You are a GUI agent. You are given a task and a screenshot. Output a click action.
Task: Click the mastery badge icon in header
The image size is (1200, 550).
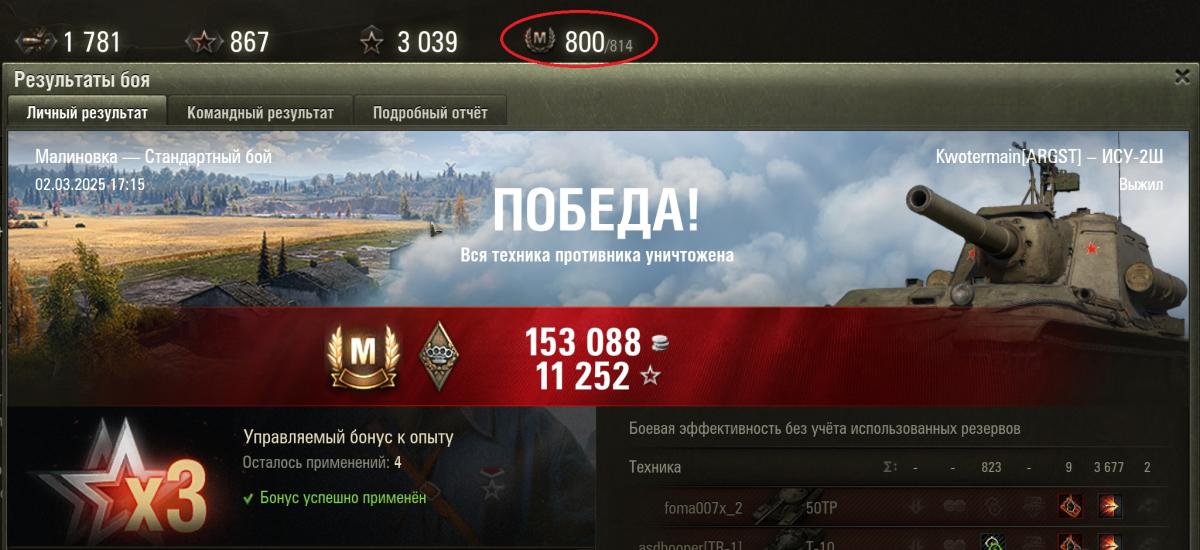pyautogui.click(x=539, y=41)
